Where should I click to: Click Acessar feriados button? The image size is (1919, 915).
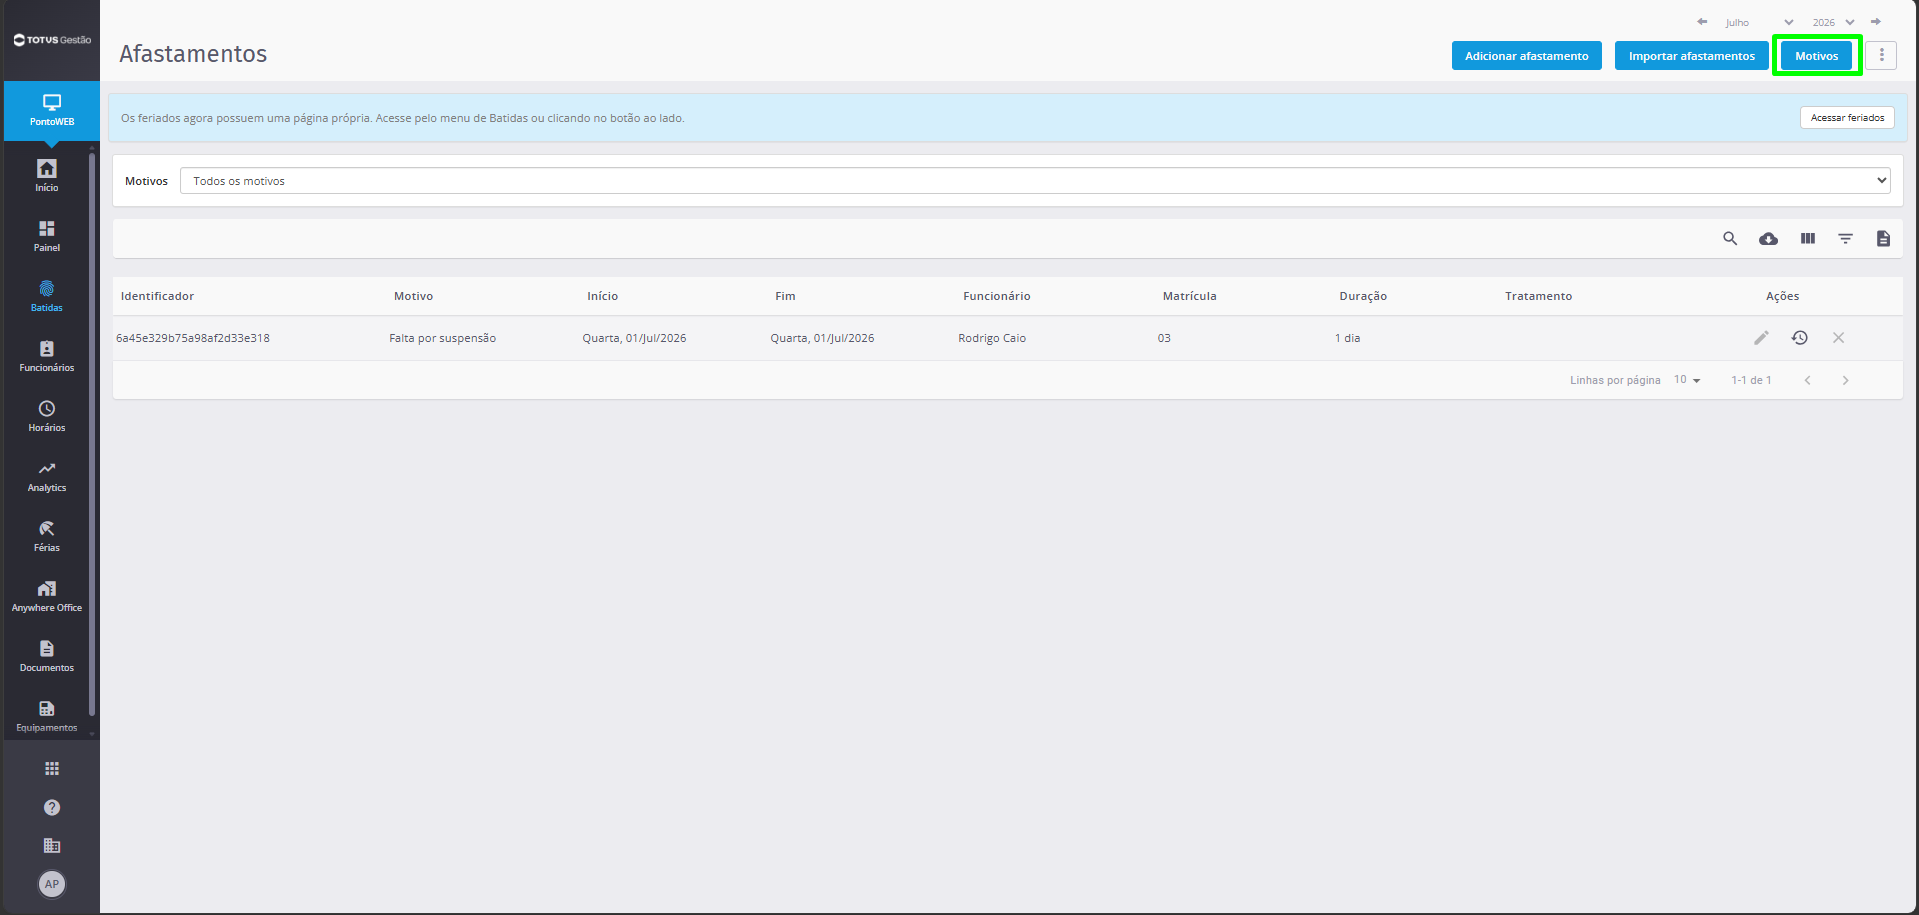click(1847, 118)
